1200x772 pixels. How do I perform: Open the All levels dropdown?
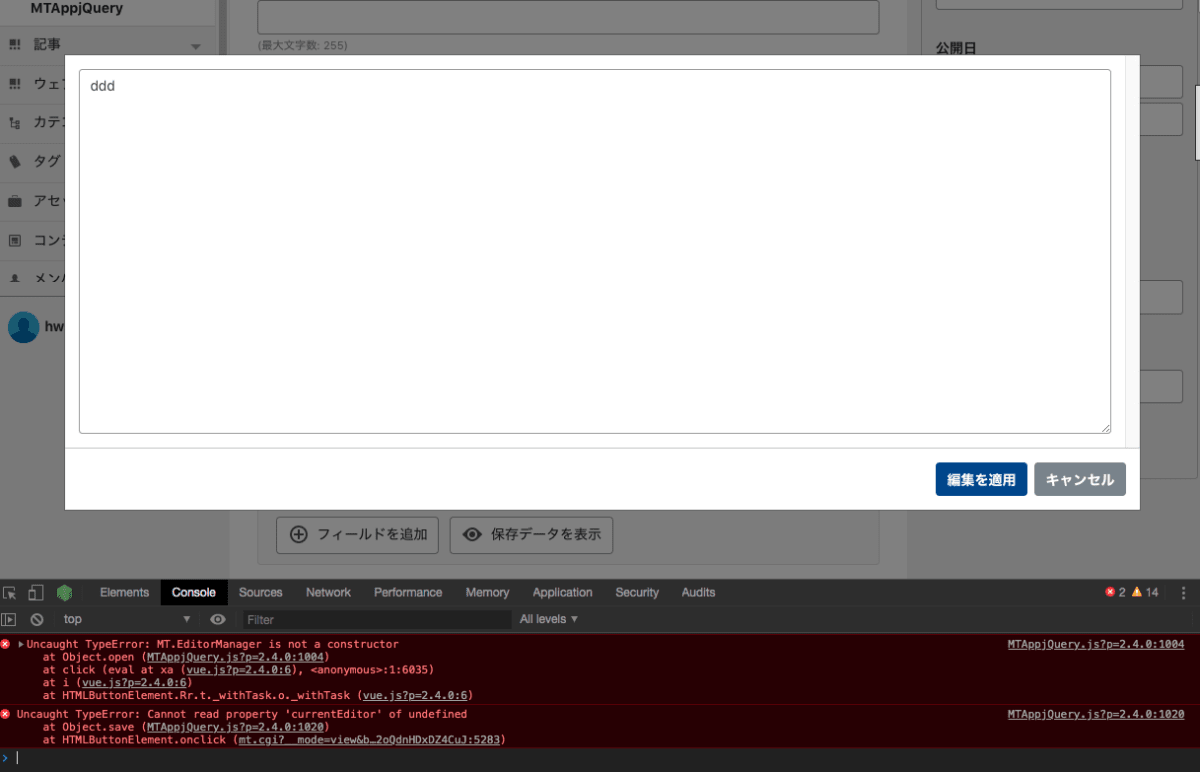549,619
